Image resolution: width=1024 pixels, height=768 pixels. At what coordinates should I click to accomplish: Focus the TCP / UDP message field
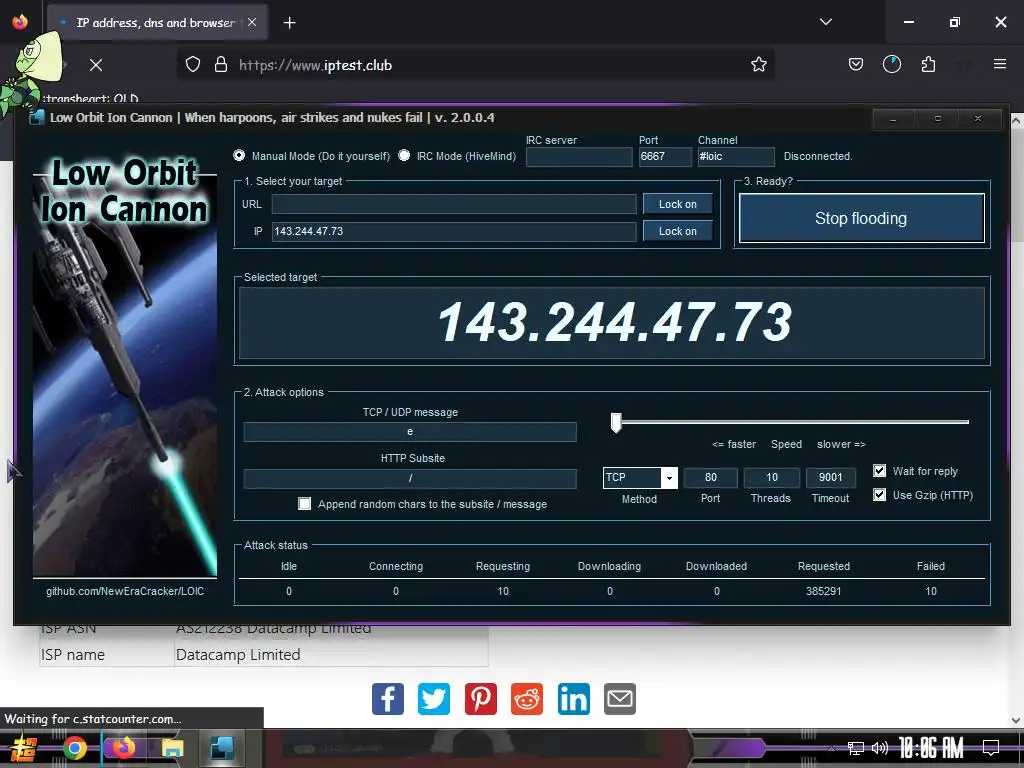410,432
